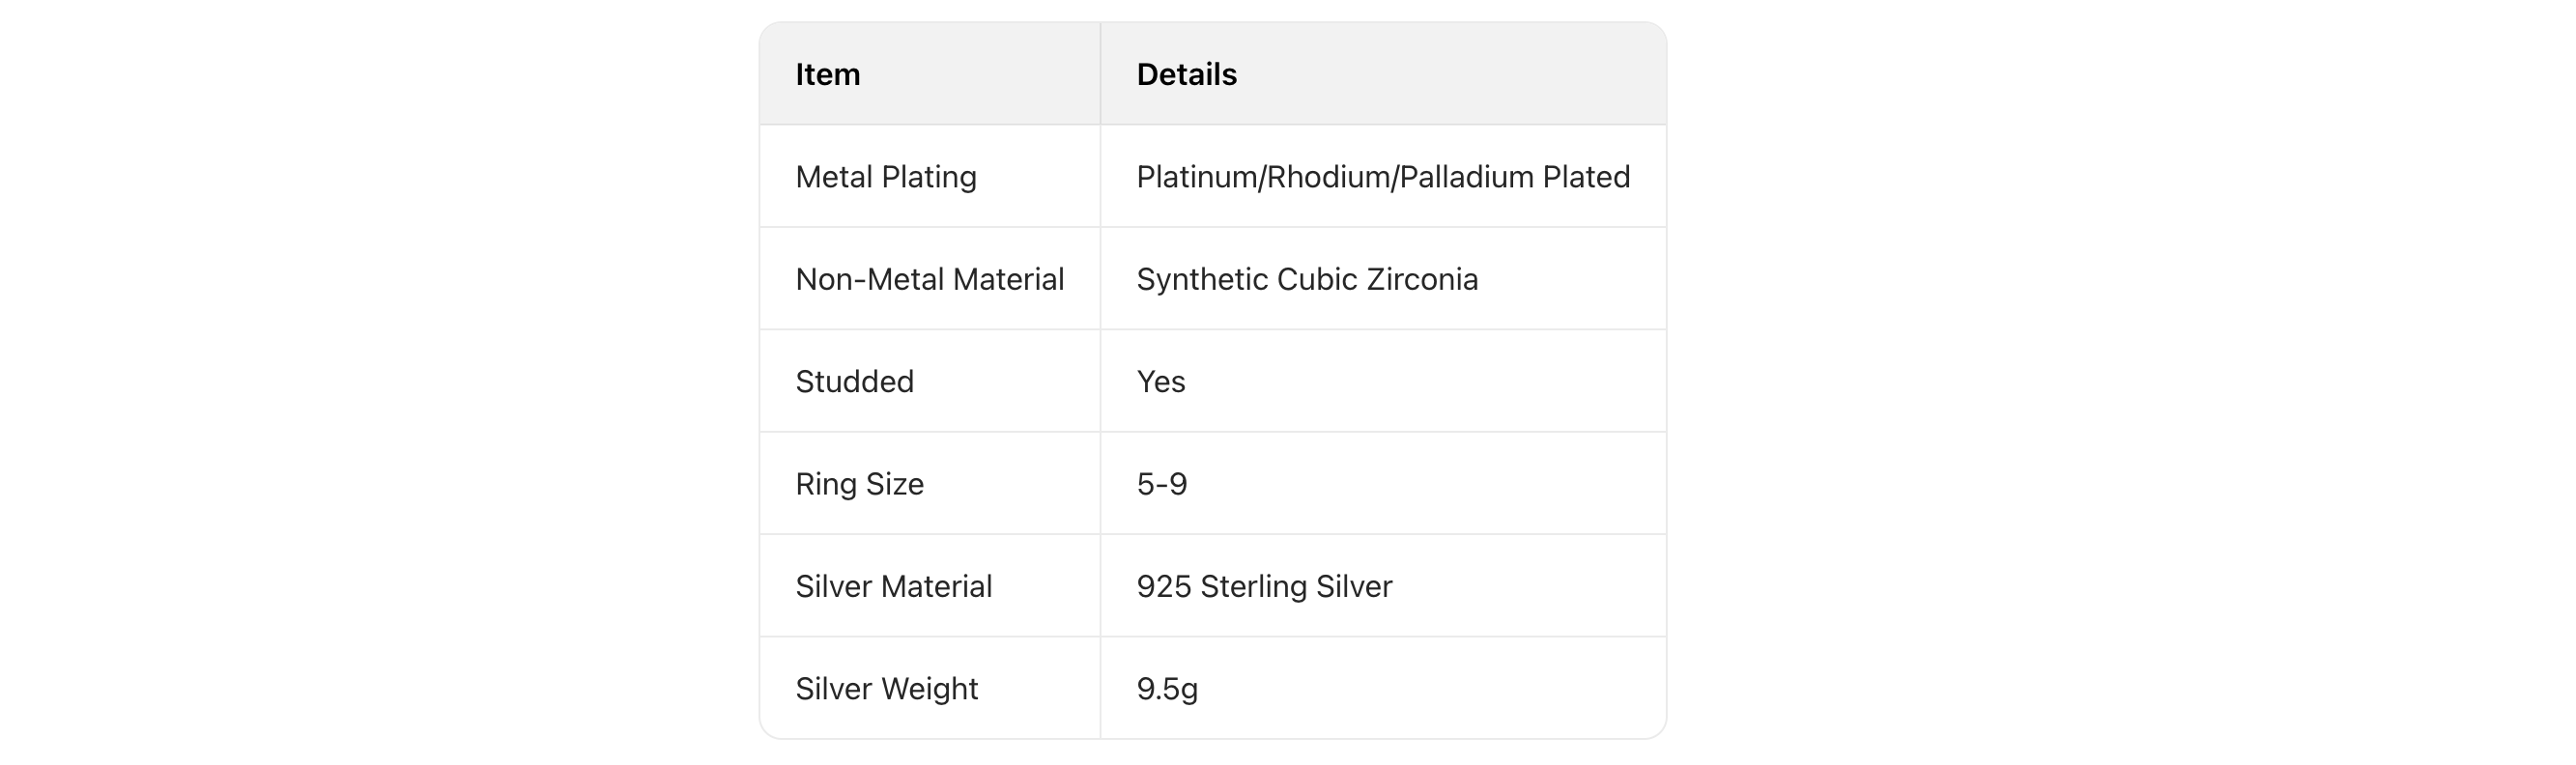Click the 9.5g weight value
The height and width of the screenshot is (765, 2576).
coord(1166,689)
